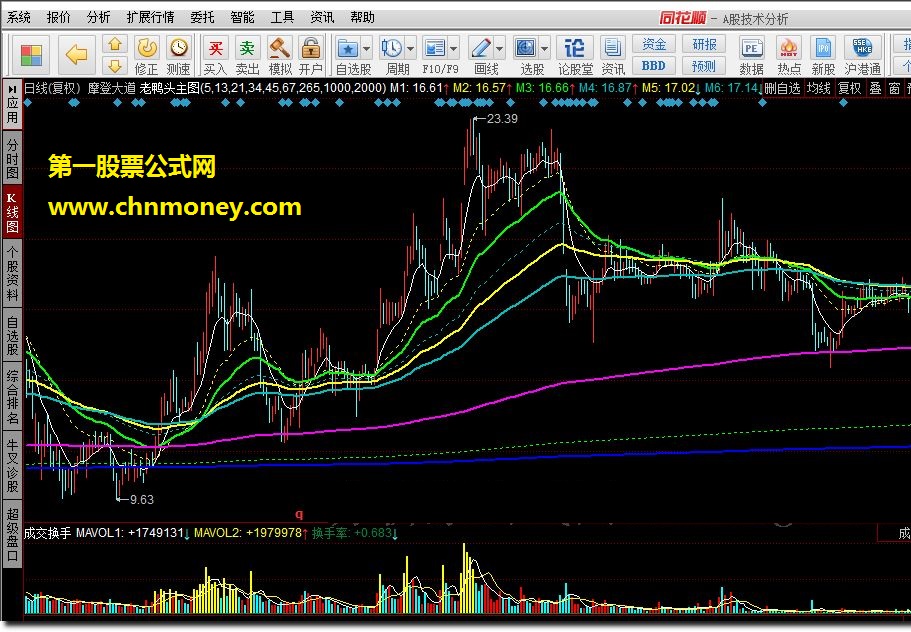Switch to the 分时图 sidebar tab
This screenshot has width=911, height=632.
[12, 158]
